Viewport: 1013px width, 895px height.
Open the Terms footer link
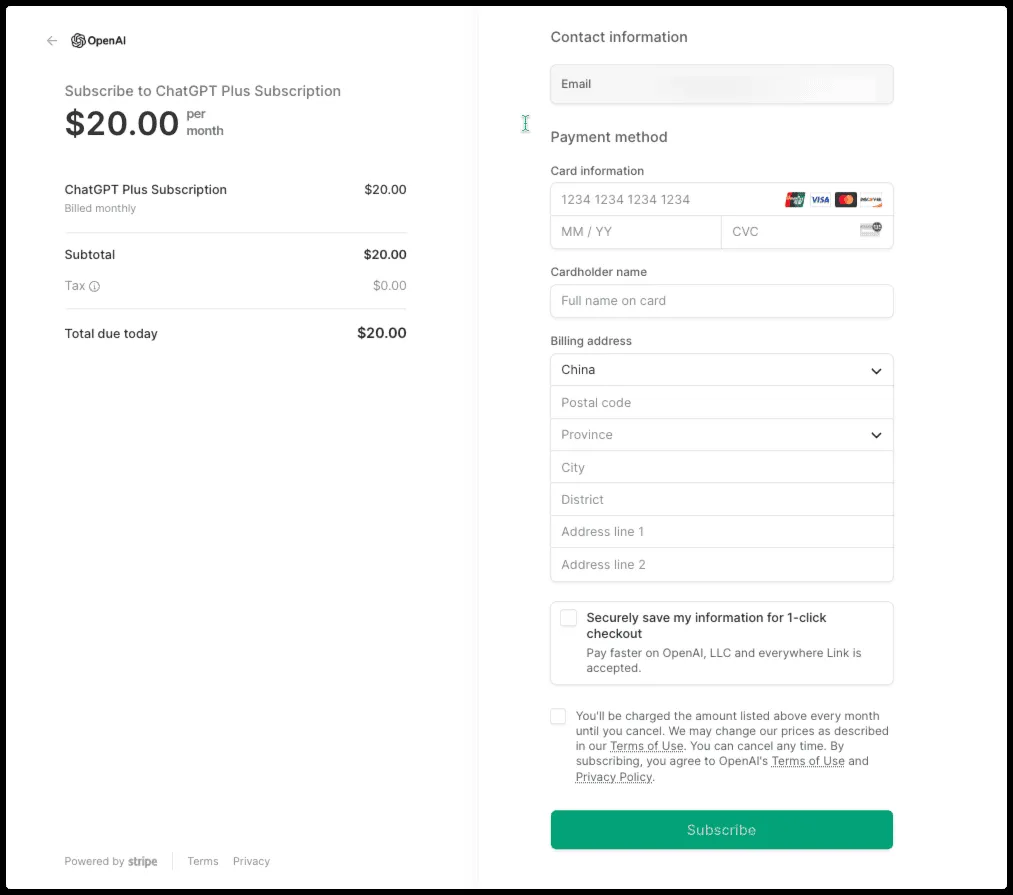click(203, 861)
